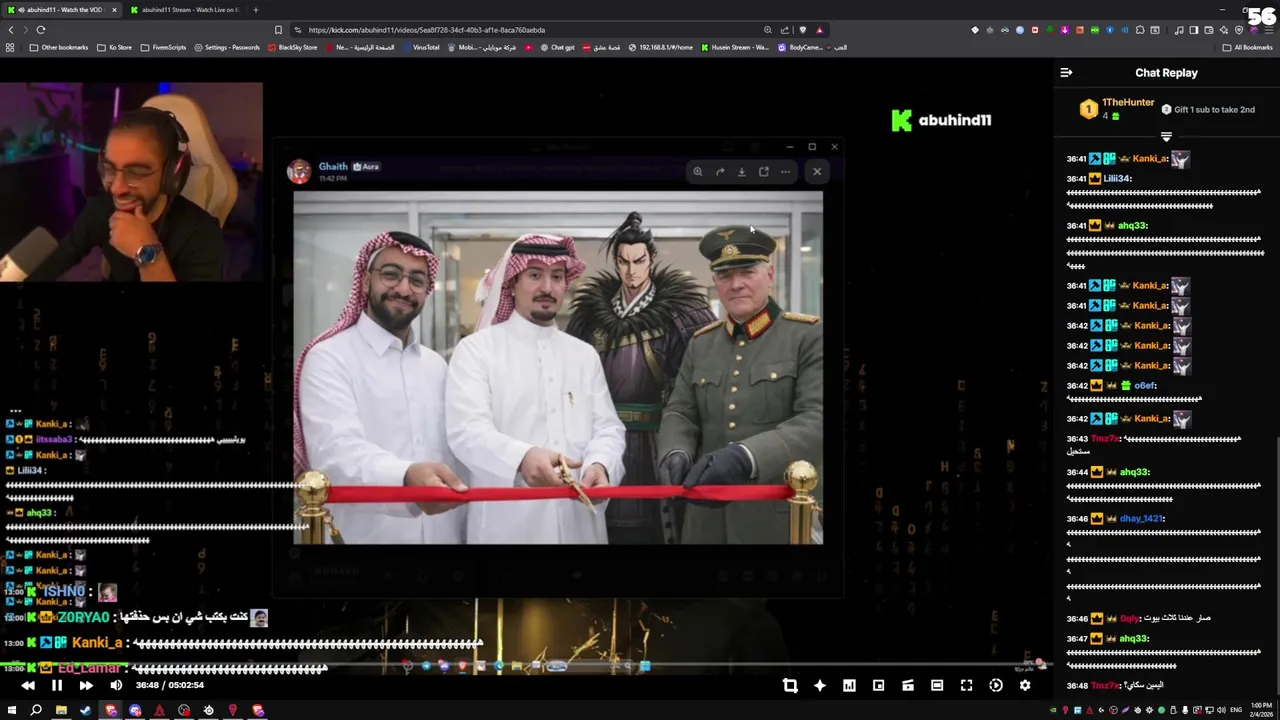Open Settings - Passwords bookmark

tap(227, 47)
